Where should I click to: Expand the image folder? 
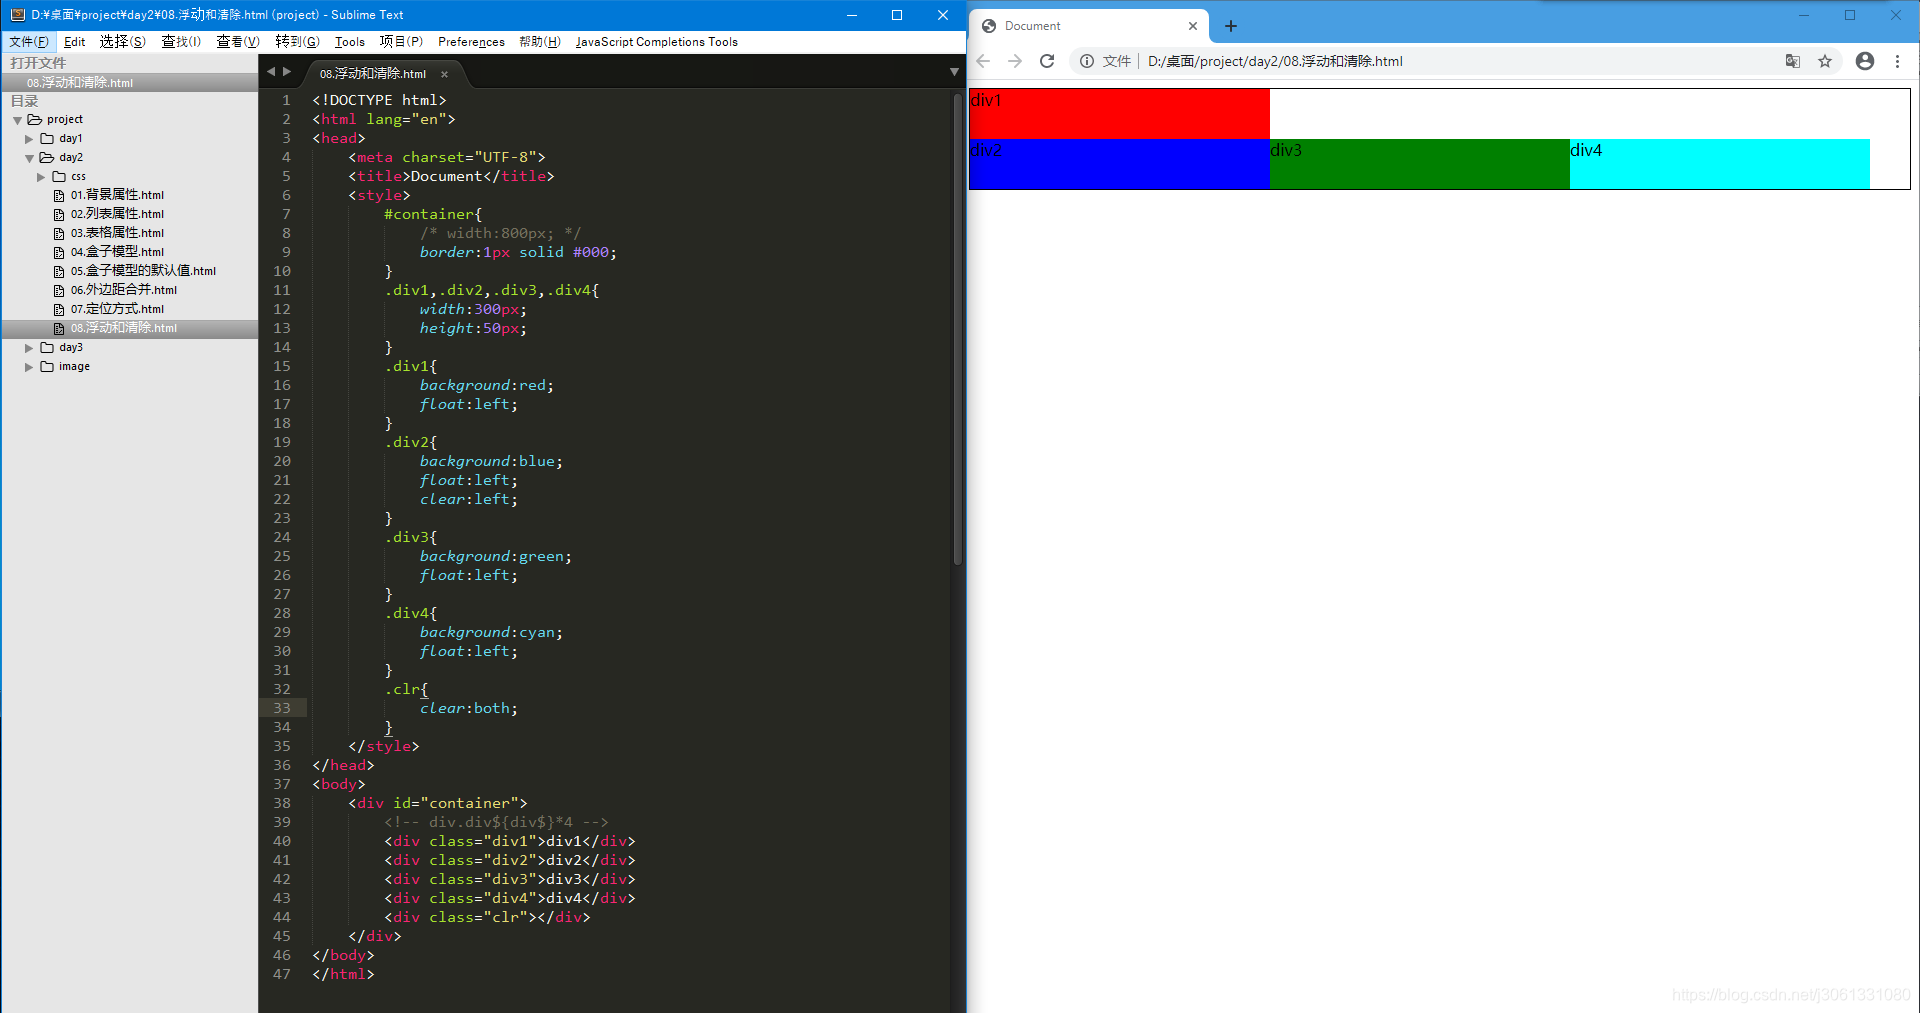click(x=29, y=367)
